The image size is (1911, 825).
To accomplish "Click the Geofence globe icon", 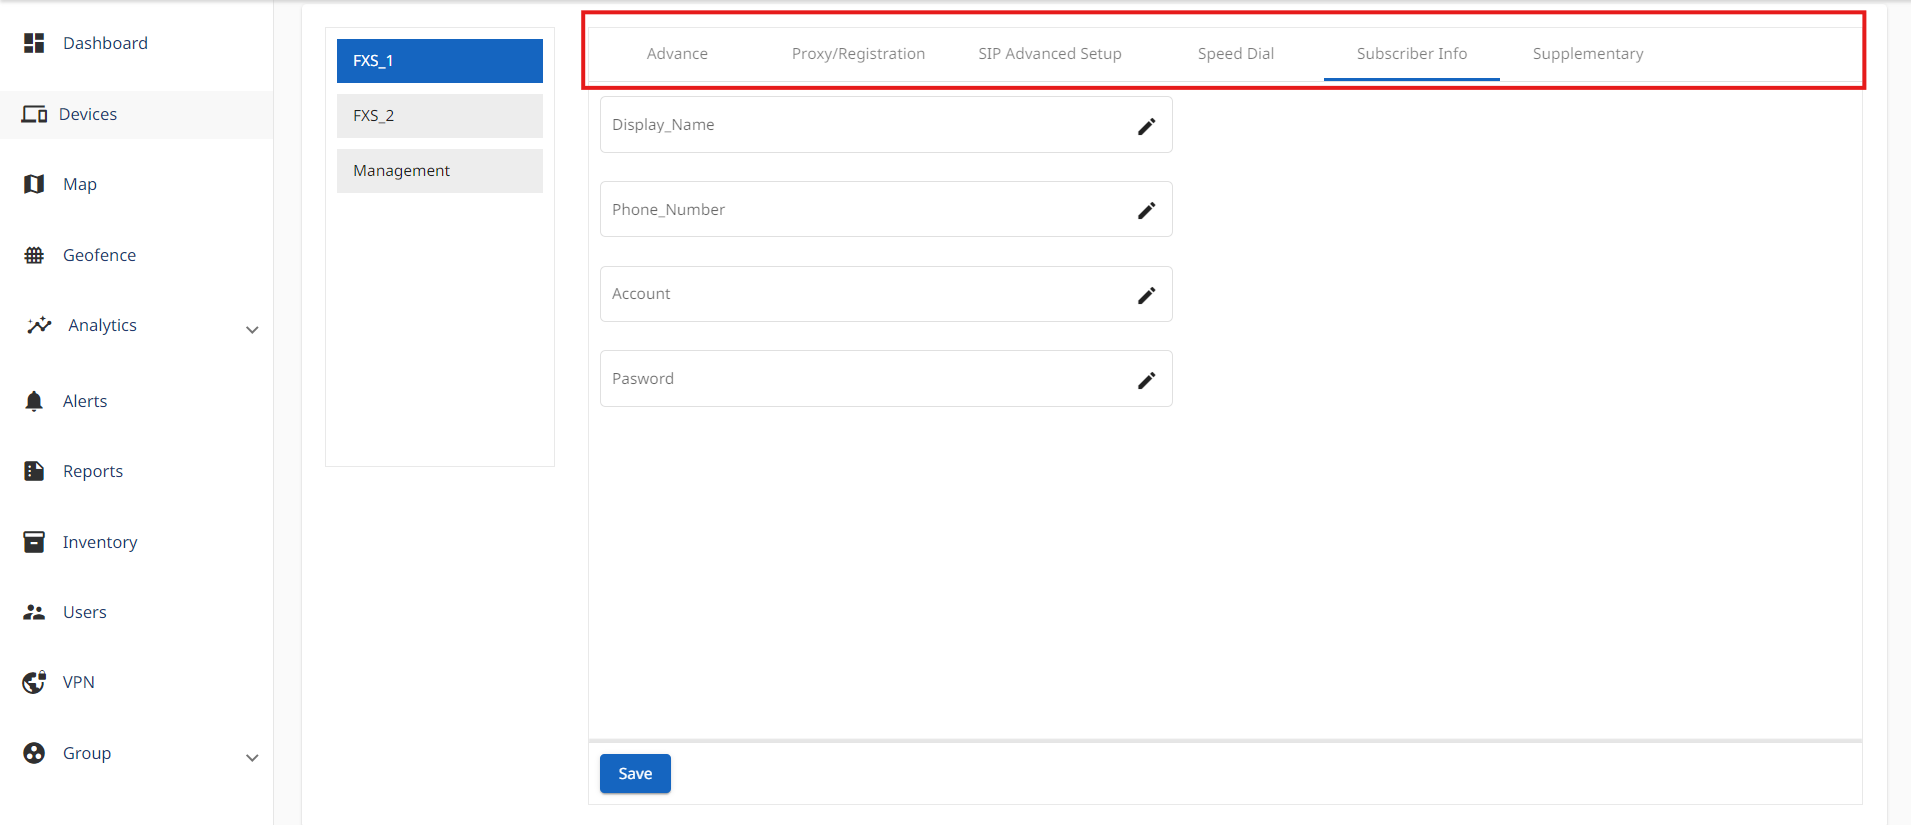I will pos(34,255).
